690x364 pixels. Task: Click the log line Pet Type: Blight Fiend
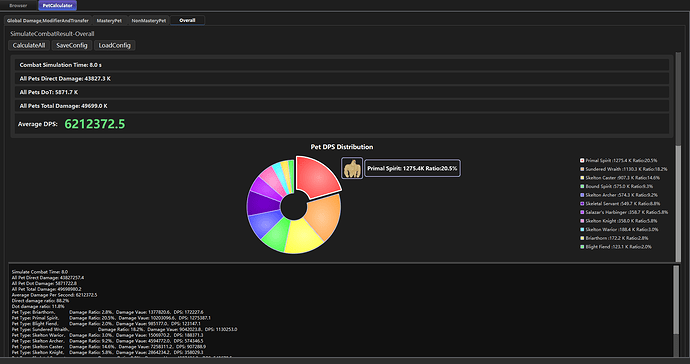(106, 324)
